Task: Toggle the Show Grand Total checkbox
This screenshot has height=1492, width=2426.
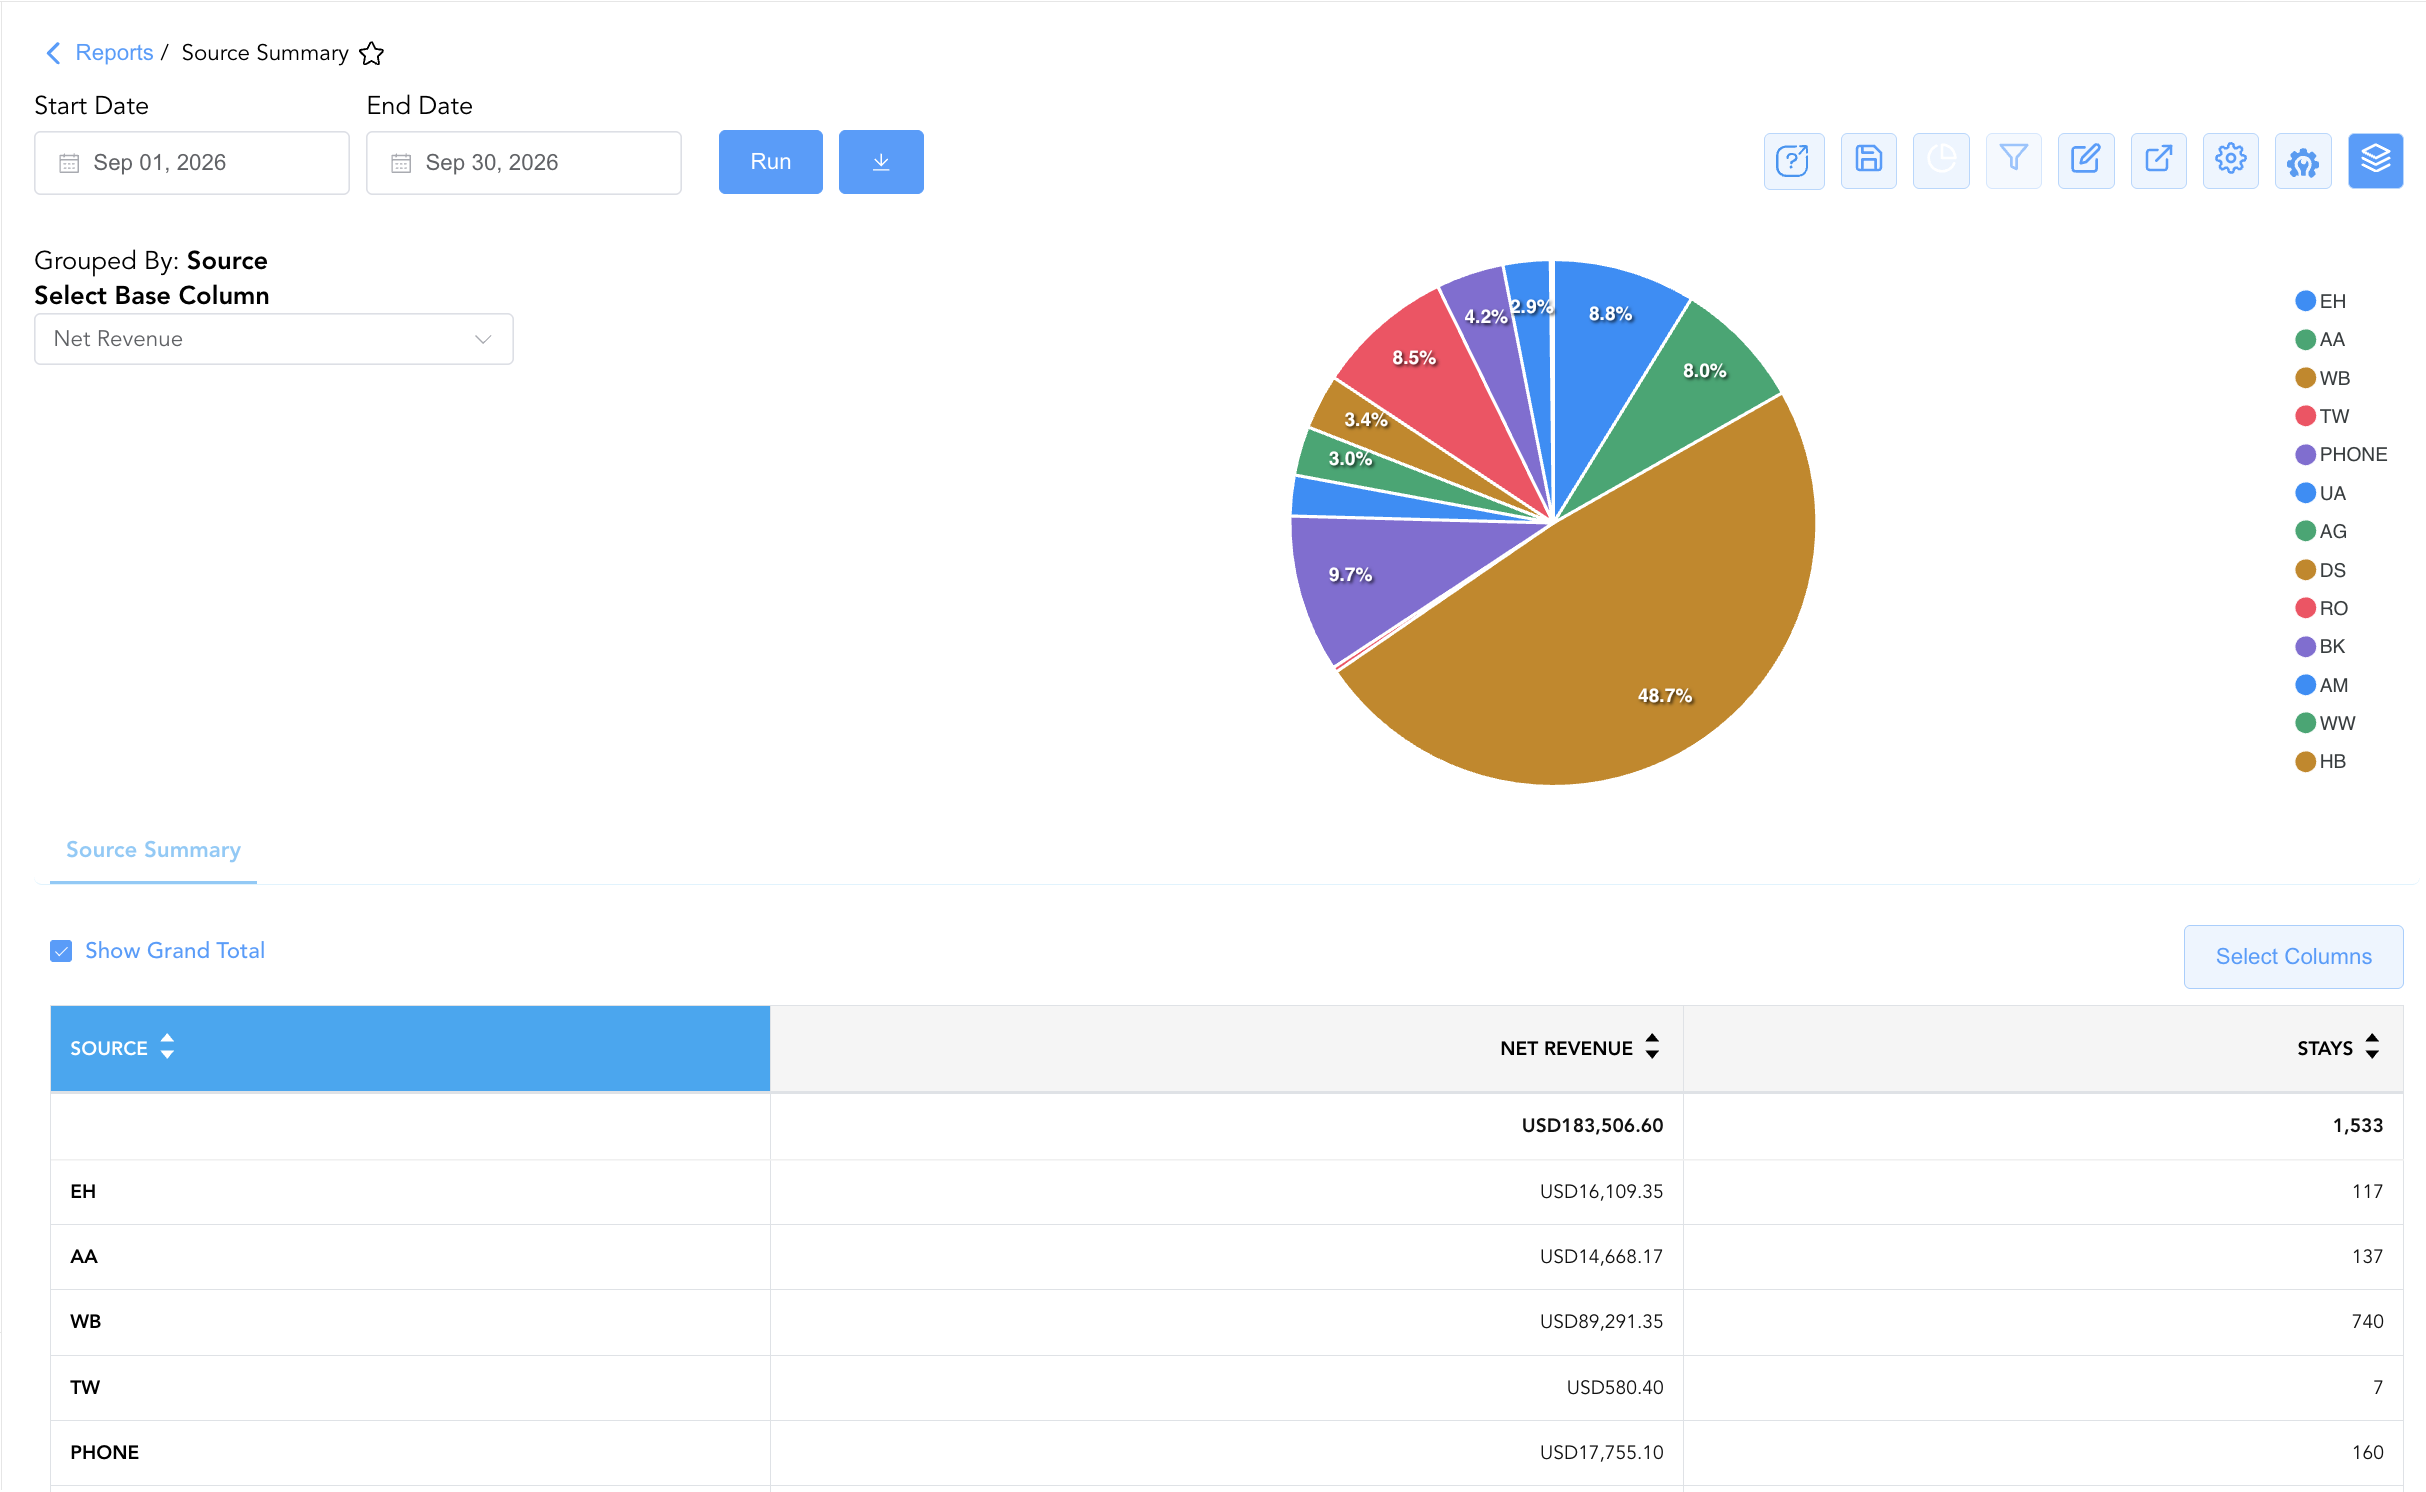Action: click(x=61, y=951)
